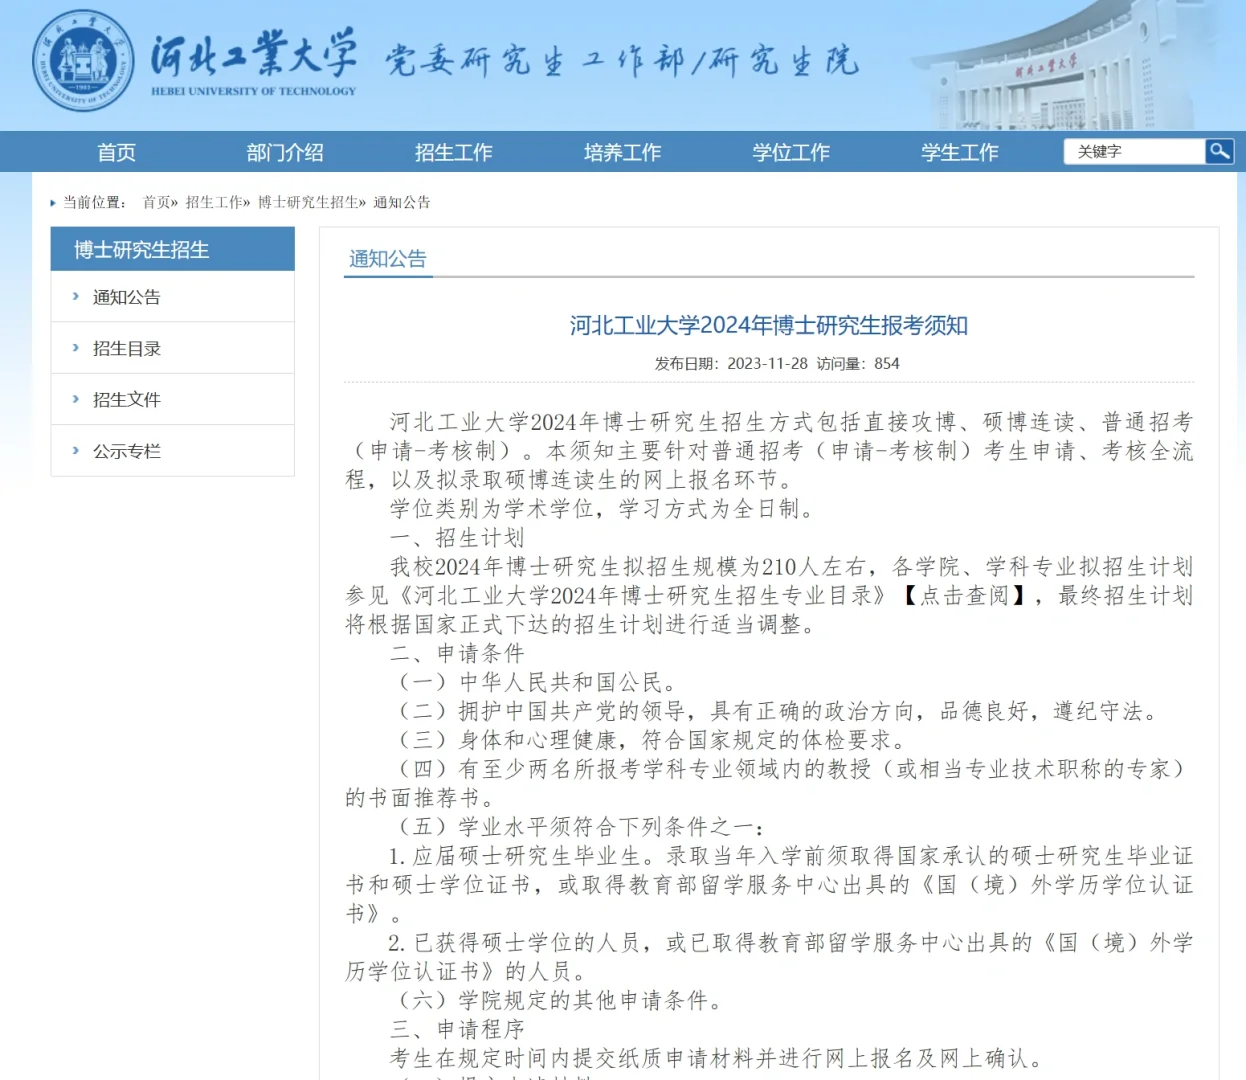1246x1080 pixels.
Task: Click the arrow beside 招生文件 in the sidebar
Action: point(76,399)
